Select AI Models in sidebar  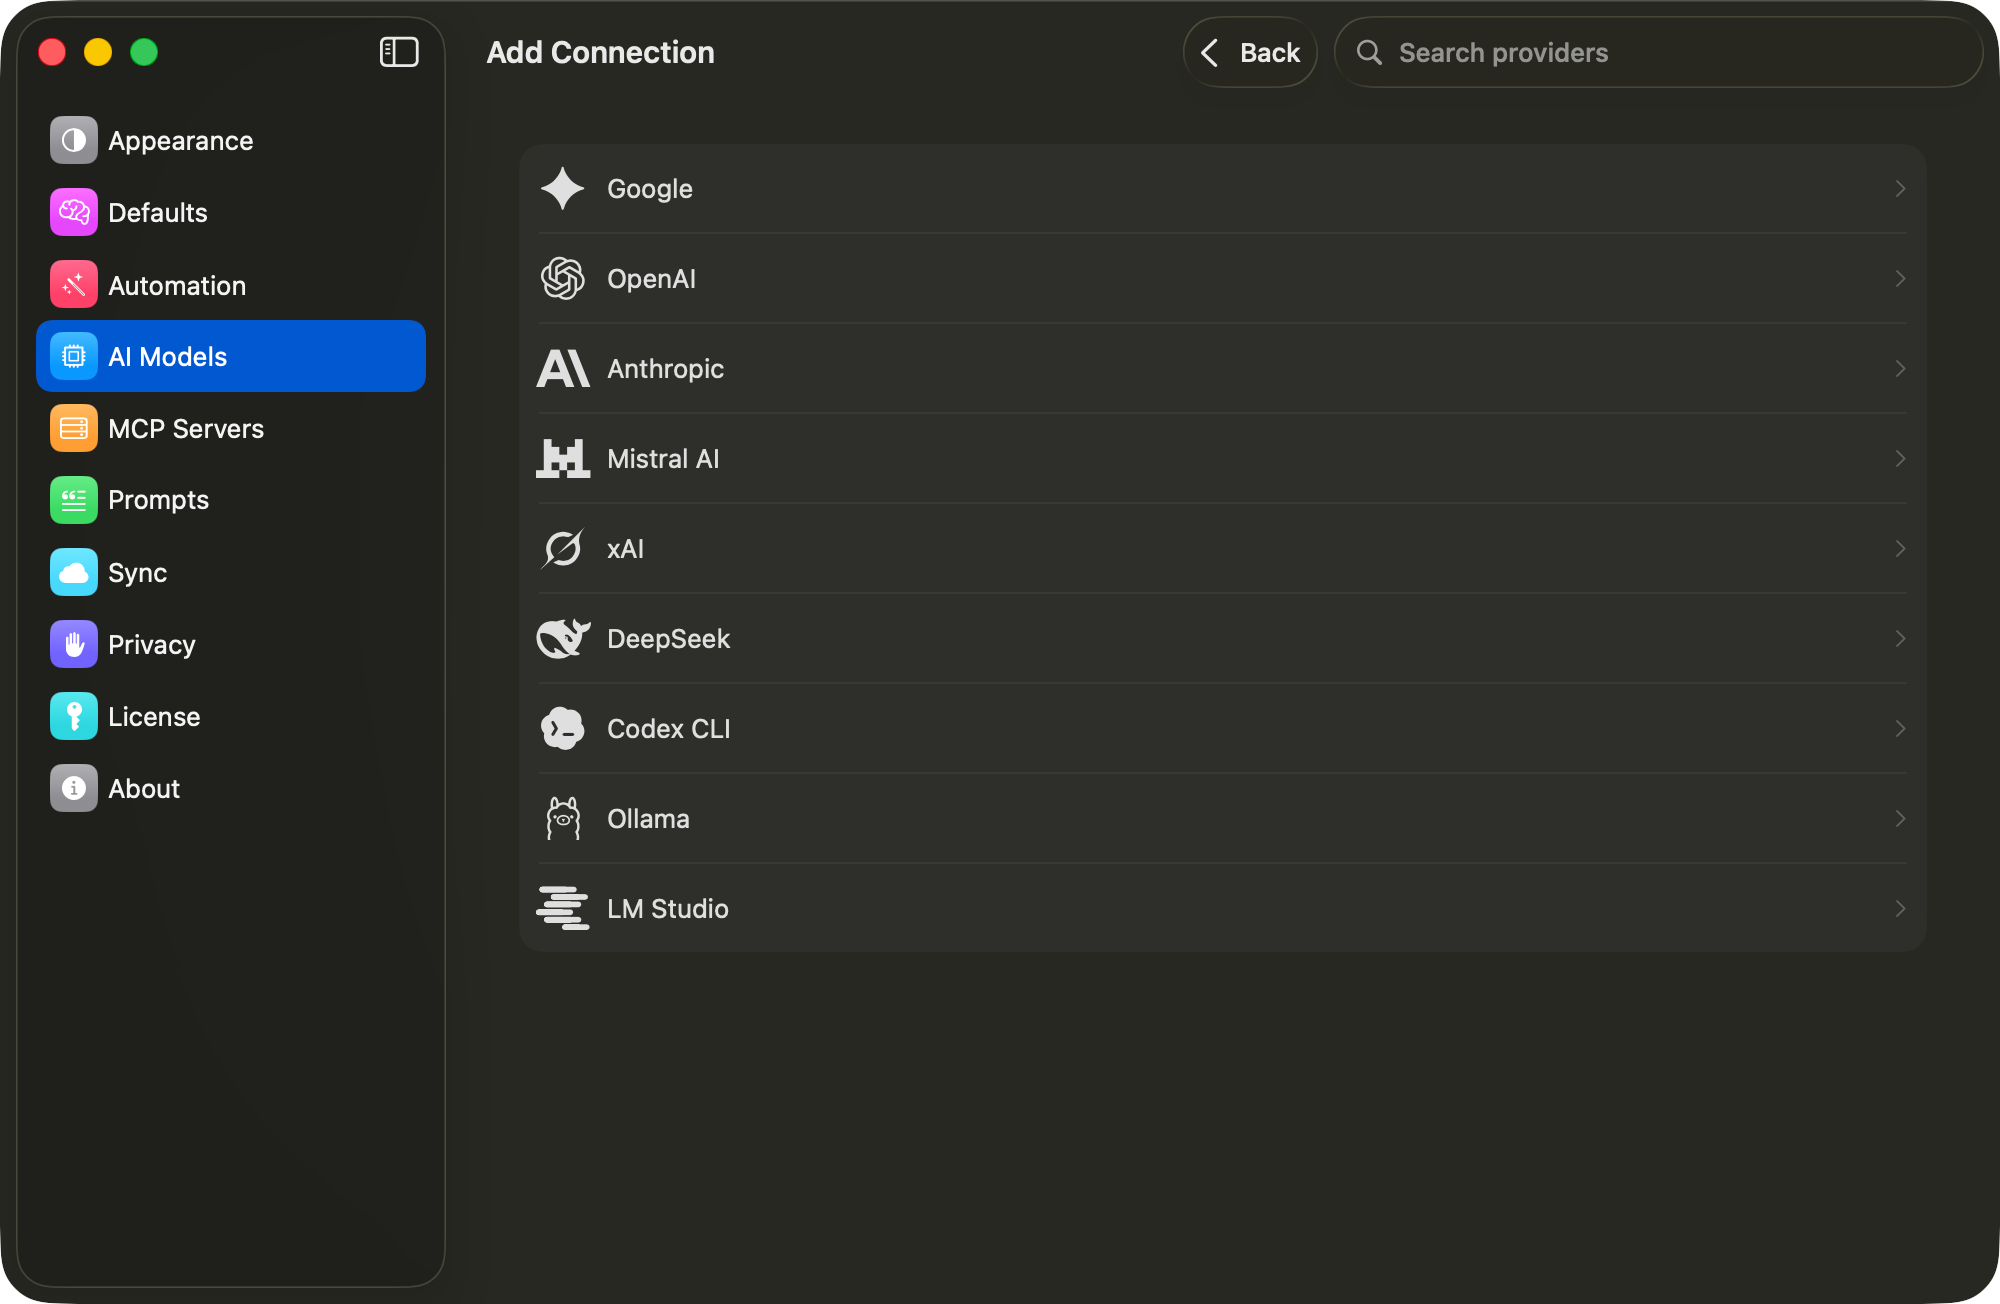[231, 356]
